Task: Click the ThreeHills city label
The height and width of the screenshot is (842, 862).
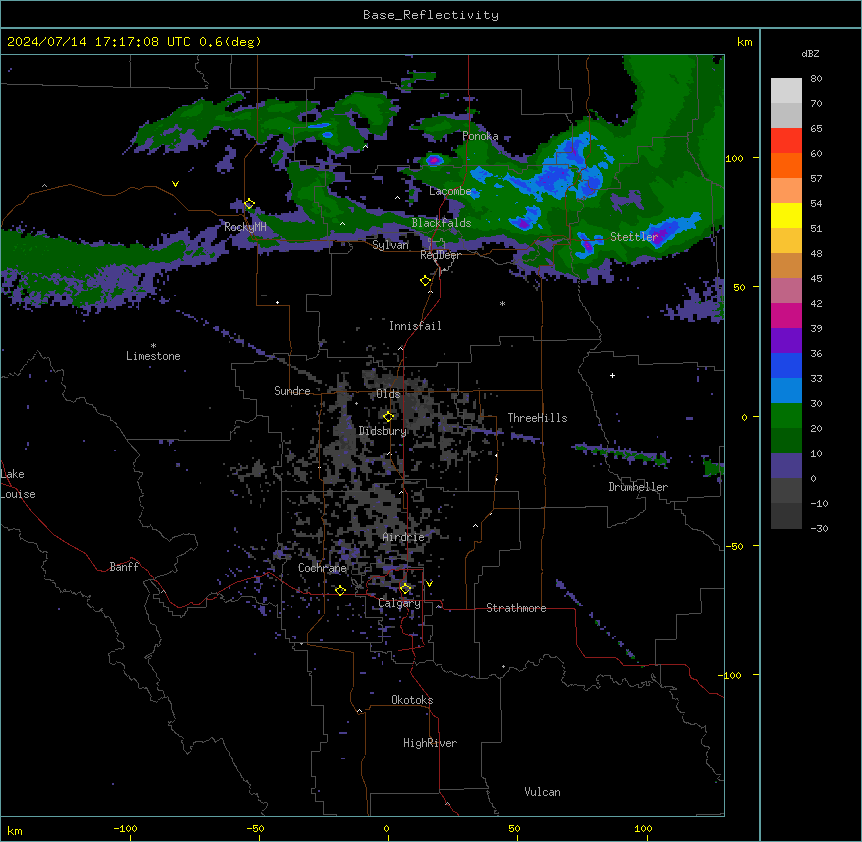Action: [x=537, y=418]
